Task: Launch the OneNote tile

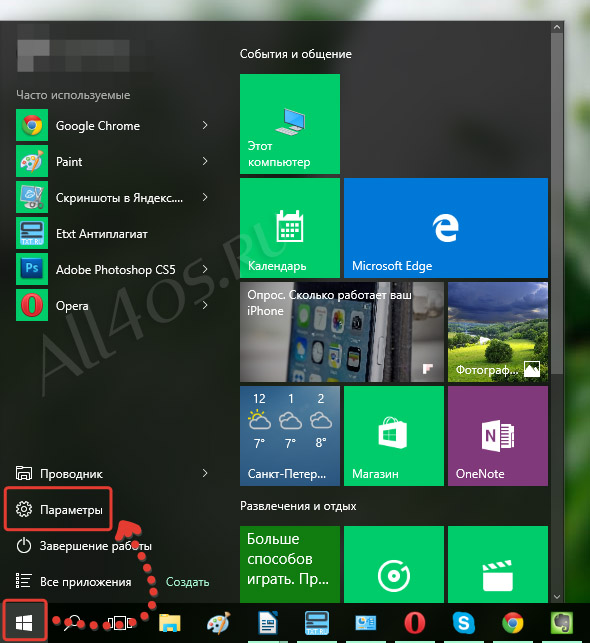Action: (498, 436)
